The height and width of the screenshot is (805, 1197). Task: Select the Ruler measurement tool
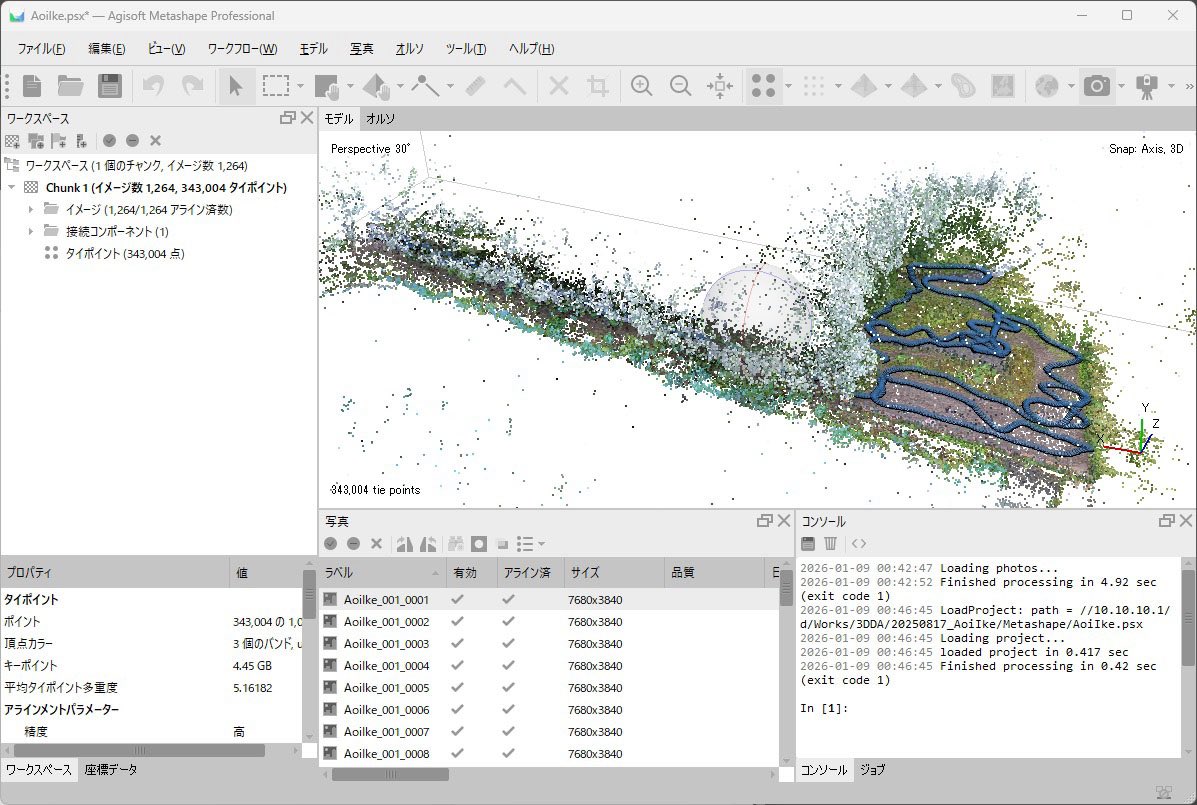click(475, 85)
